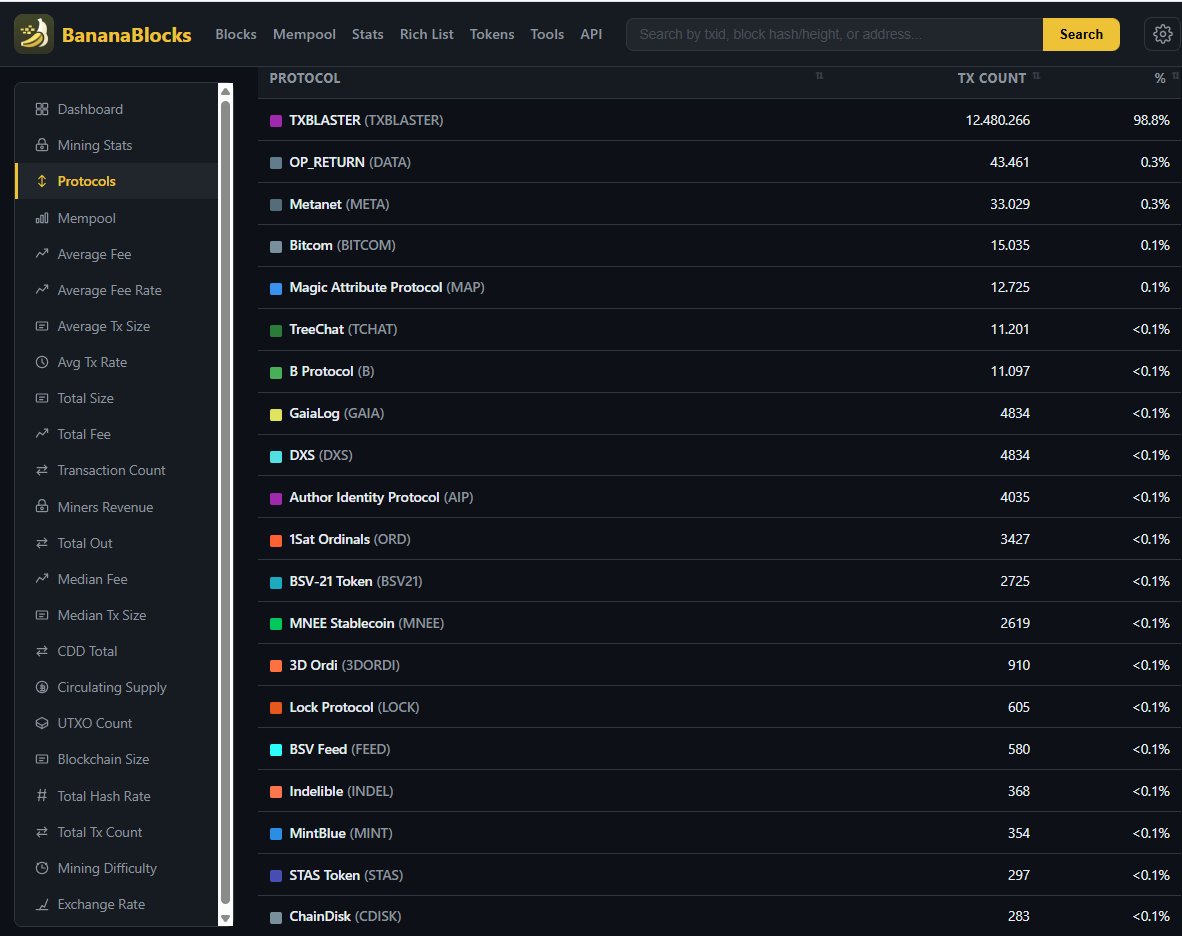Open the API link in top navigation
The width and height of the screenshot is (1182, 936).
point(591,34)
